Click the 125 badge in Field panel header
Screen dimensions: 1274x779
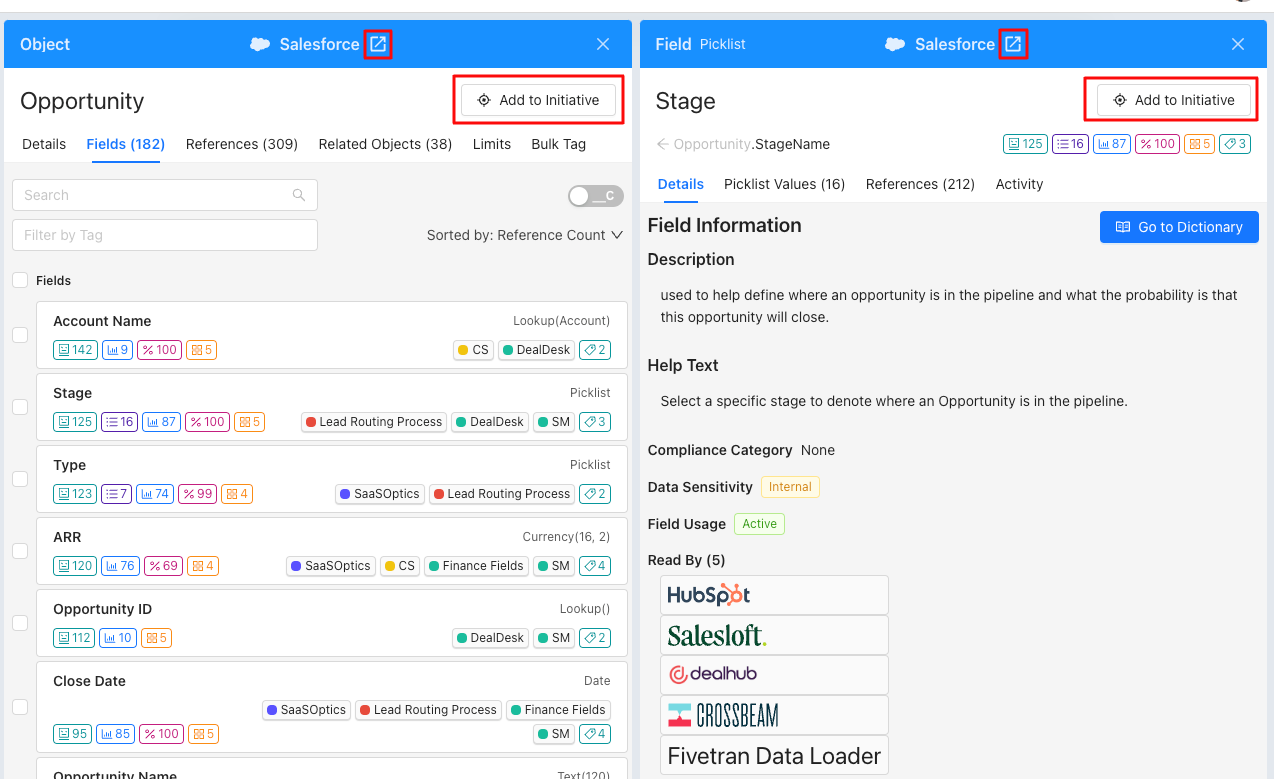click(1025, 144)
